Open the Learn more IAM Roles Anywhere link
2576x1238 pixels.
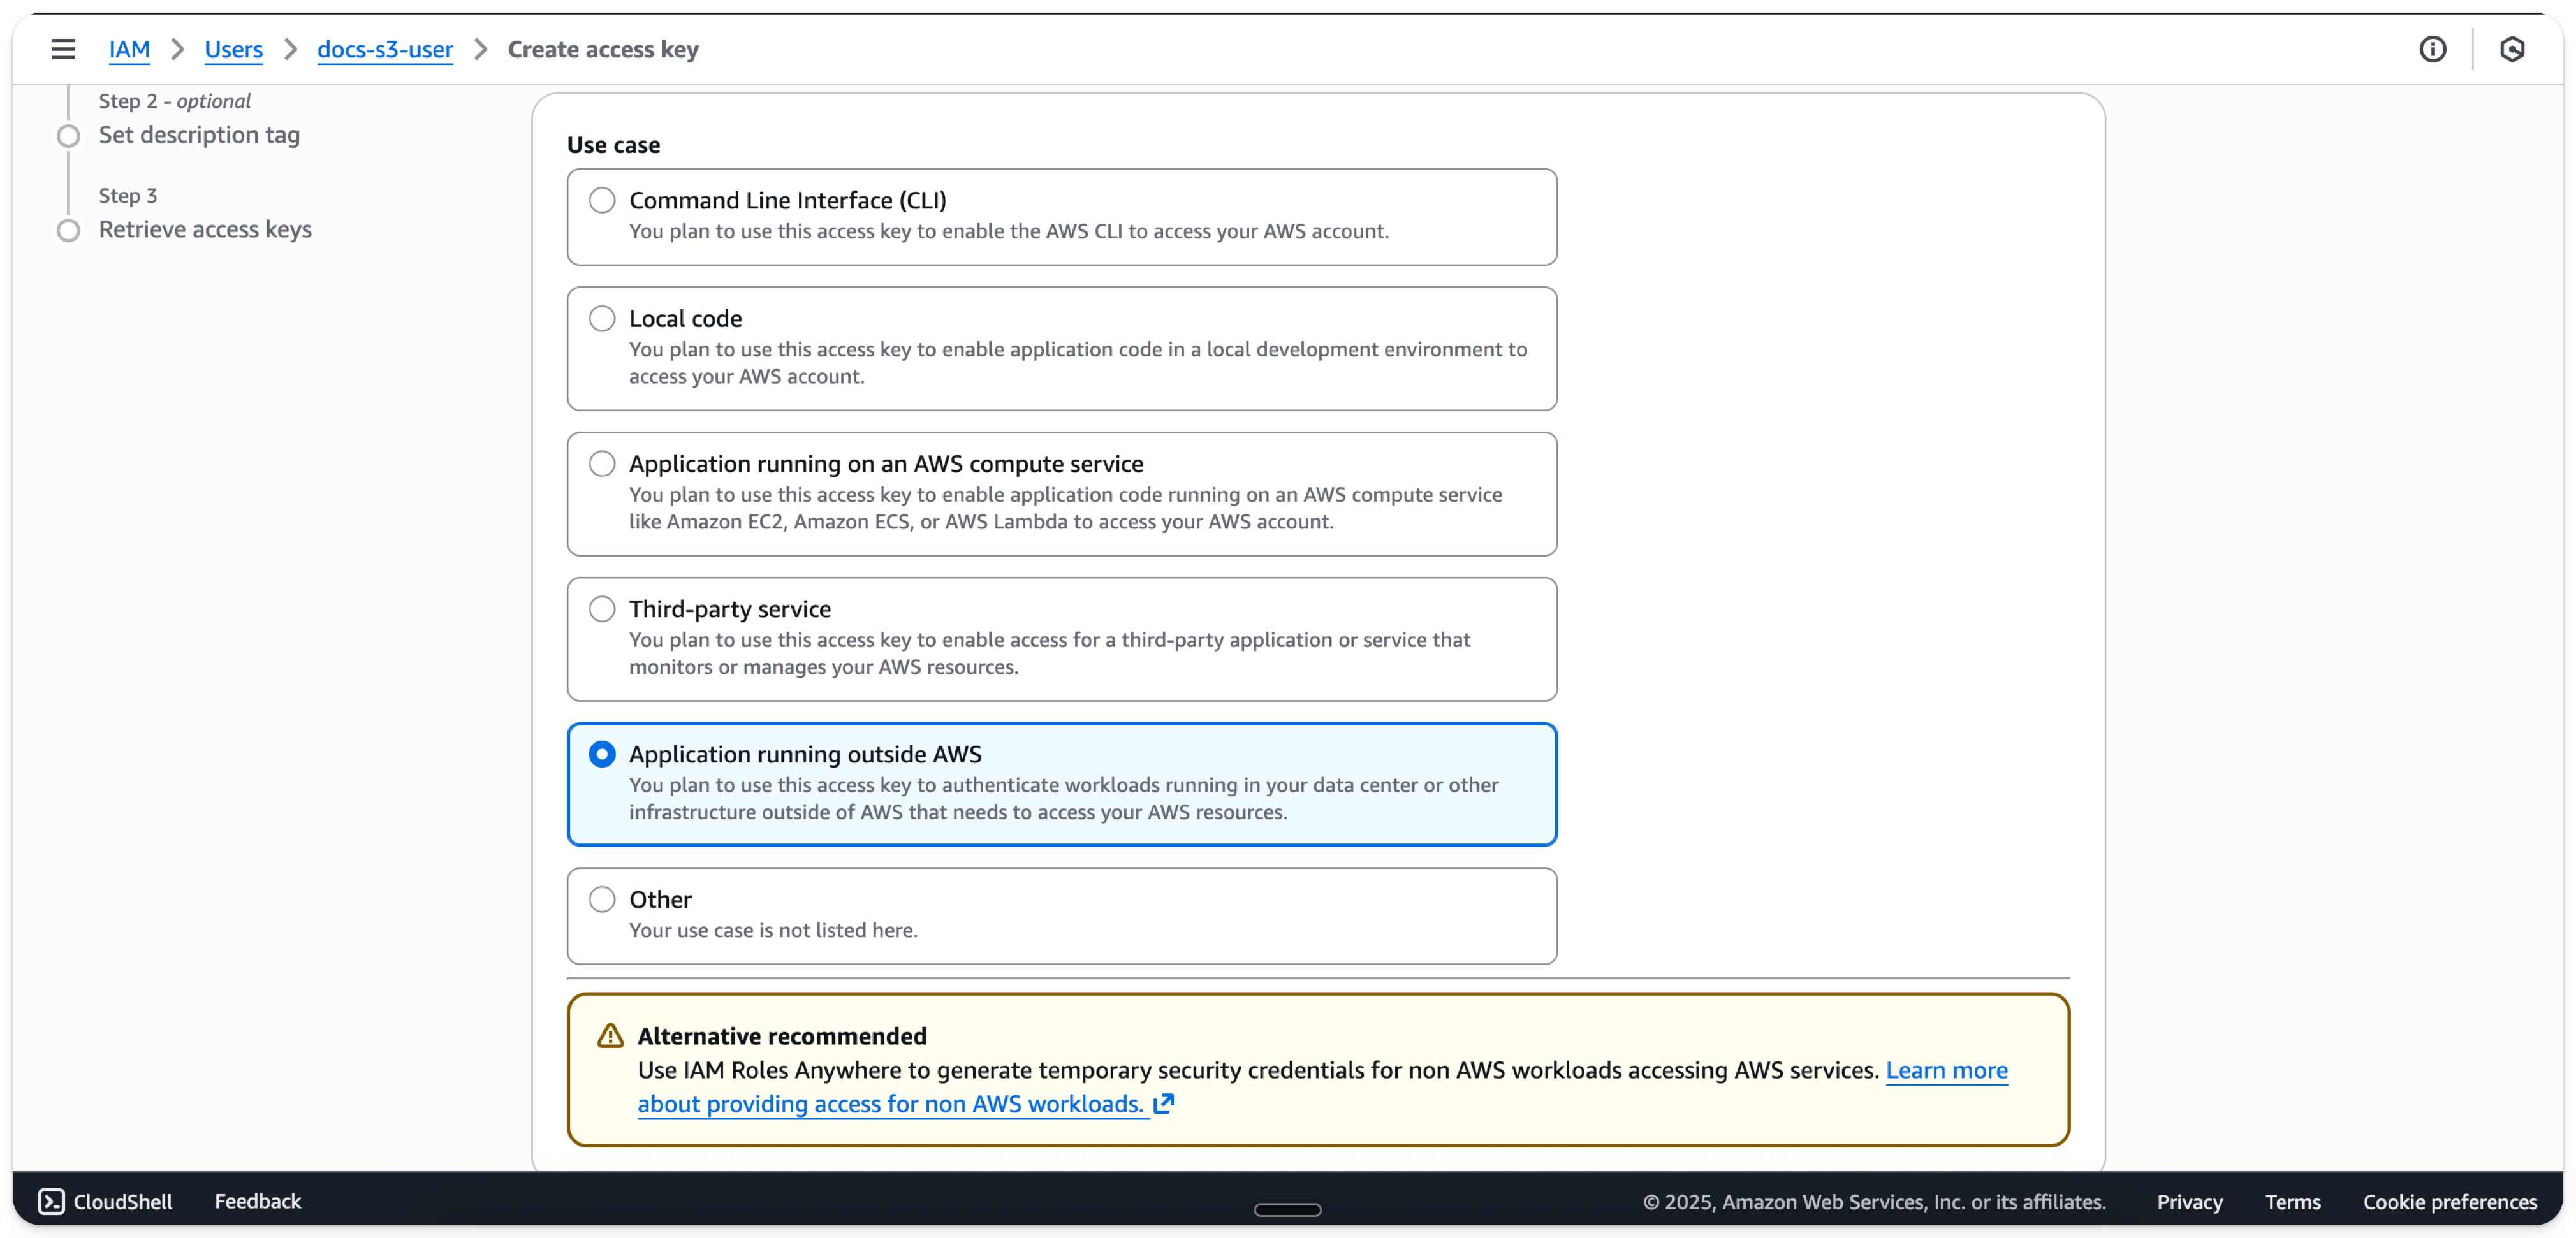[x=1947, y=1070]
